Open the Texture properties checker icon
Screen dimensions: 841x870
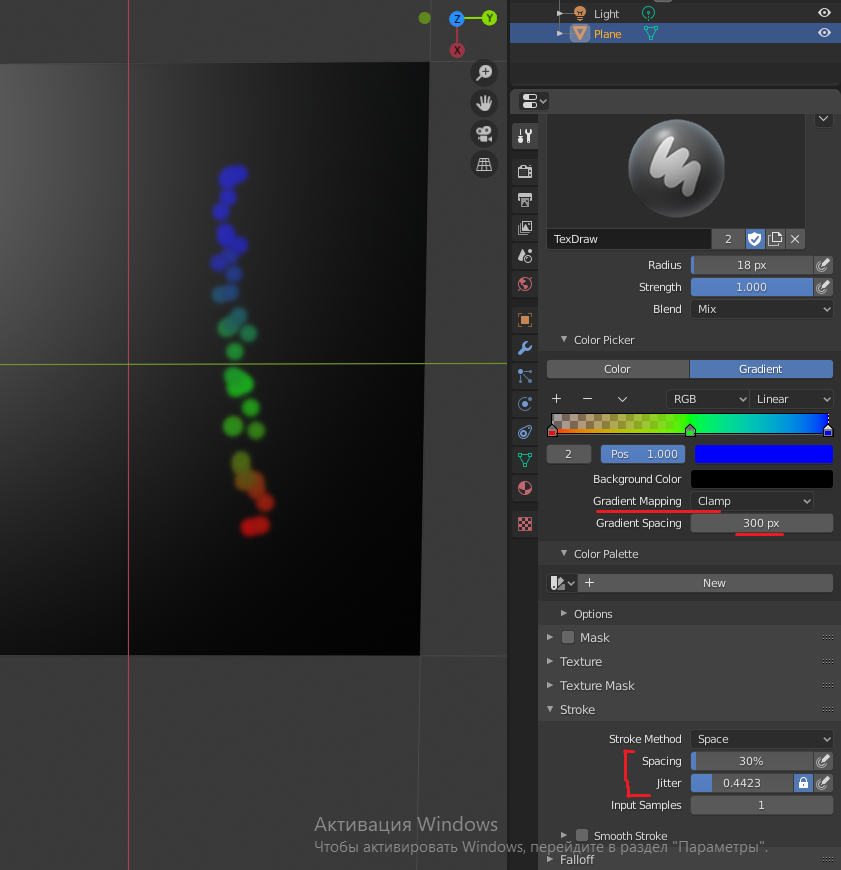pyautogui.click(x=525, y=524)
